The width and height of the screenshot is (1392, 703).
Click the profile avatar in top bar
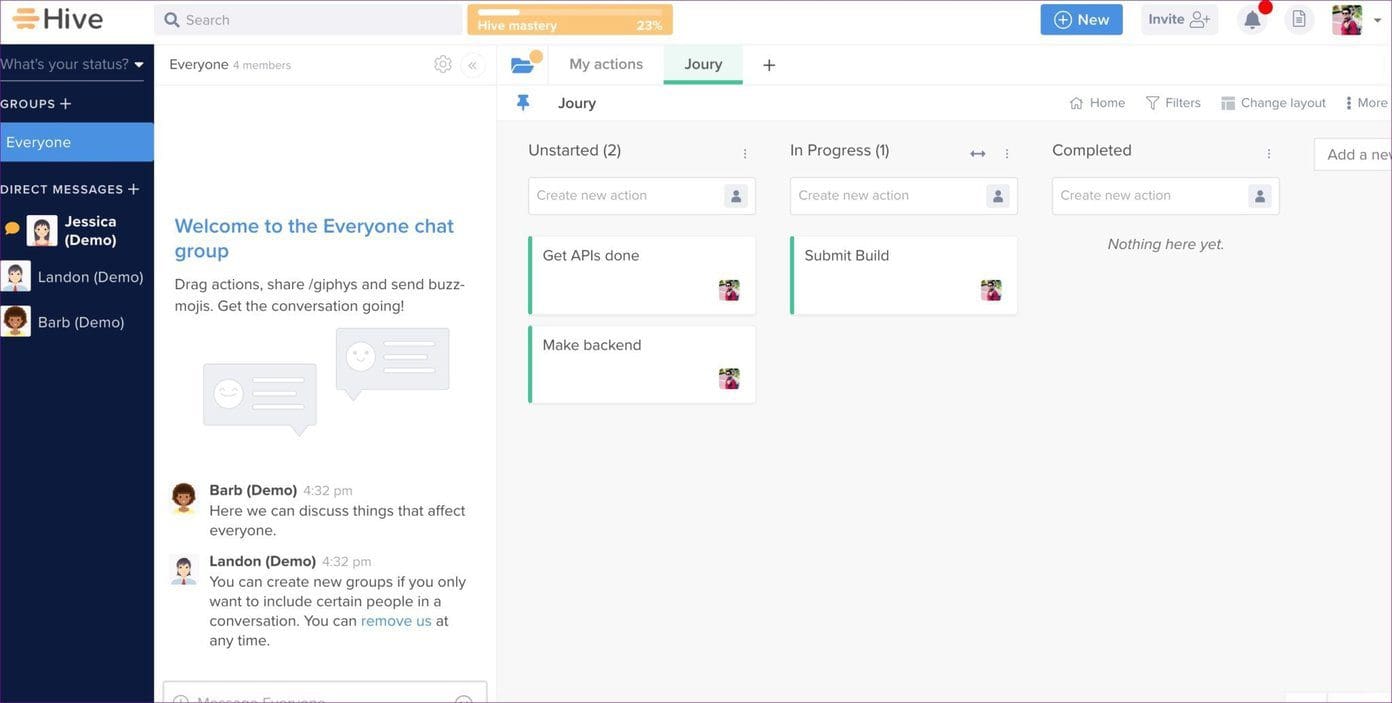click(1347, 20)
